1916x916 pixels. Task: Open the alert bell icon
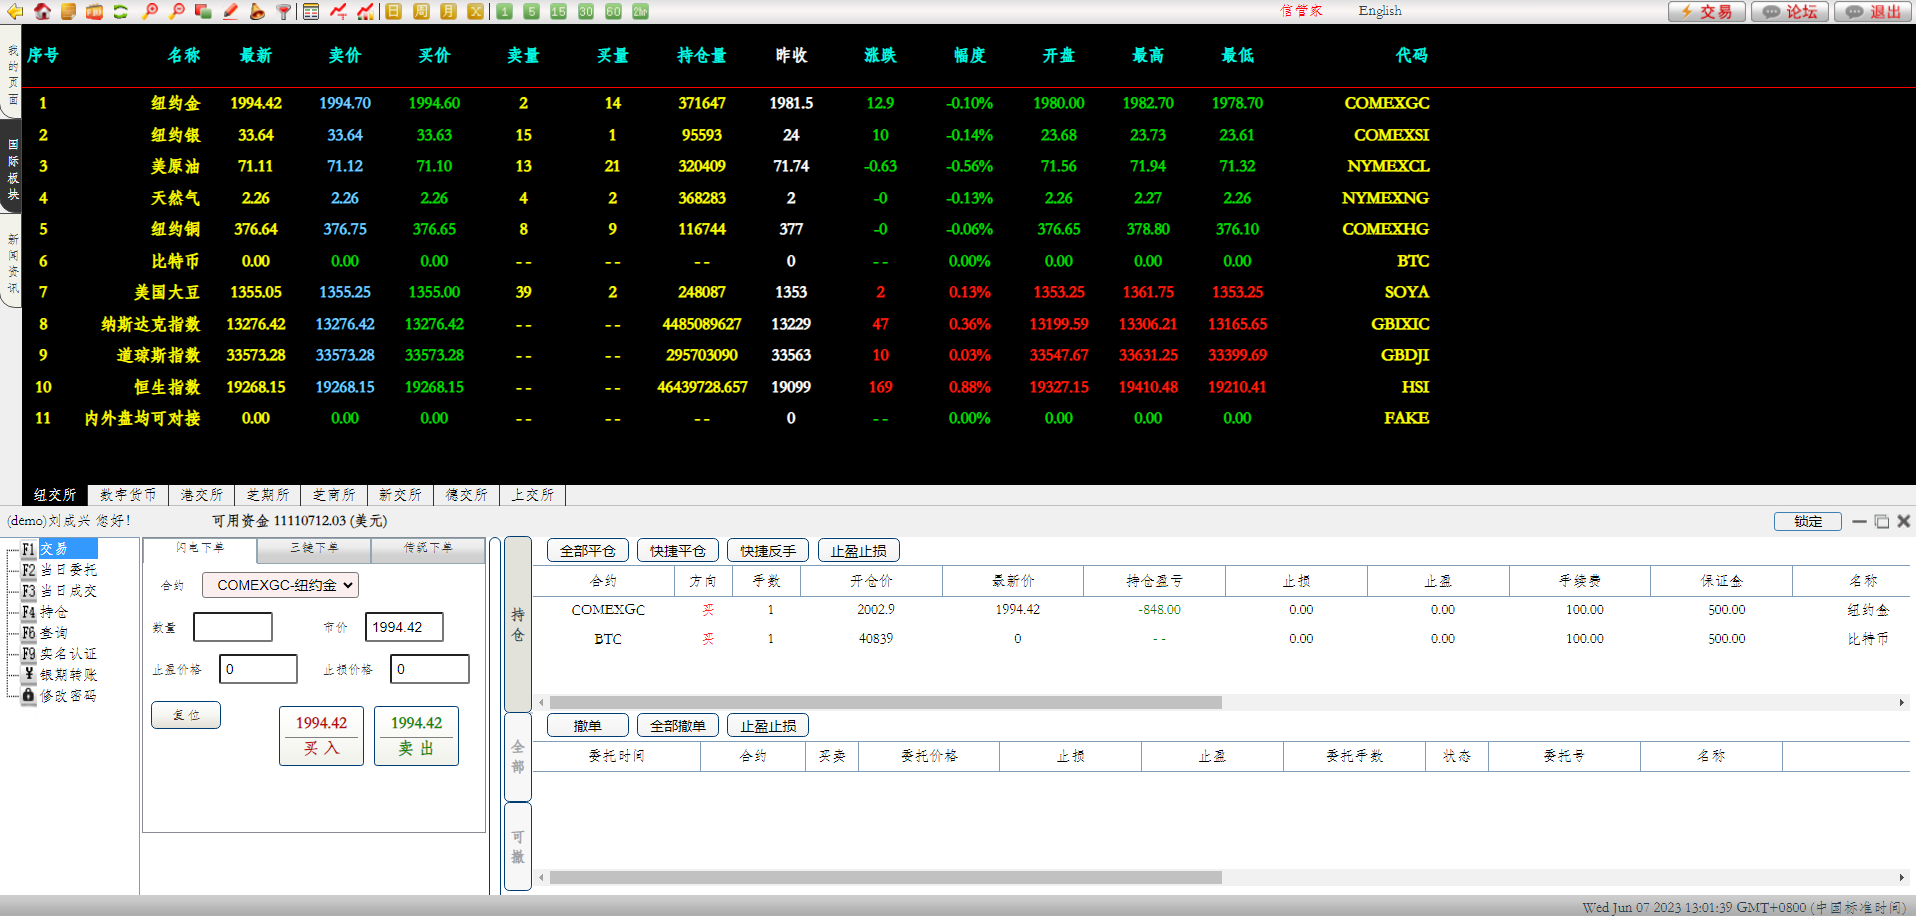257,11
